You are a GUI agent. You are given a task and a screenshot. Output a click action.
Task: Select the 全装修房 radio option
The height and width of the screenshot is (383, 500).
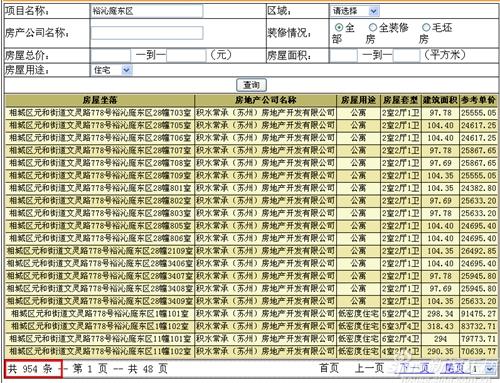tap(373, 27)
